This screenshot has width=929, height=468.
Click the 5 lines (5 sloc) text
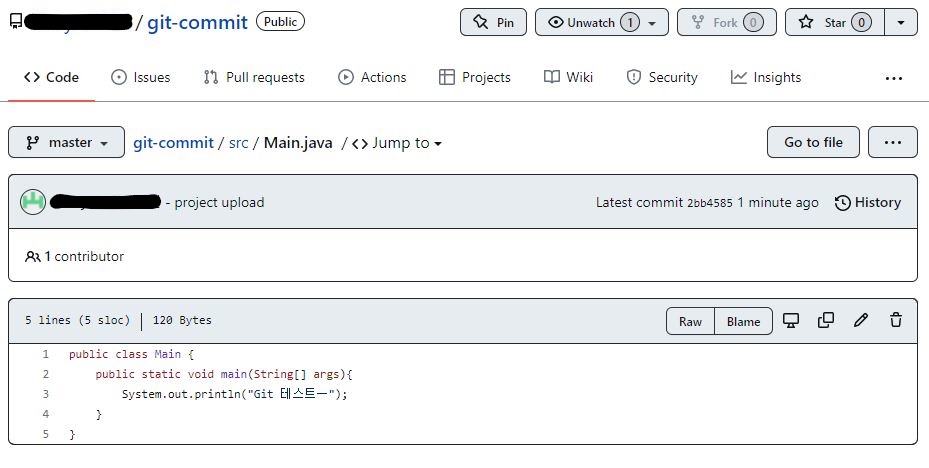click(77, 320)
